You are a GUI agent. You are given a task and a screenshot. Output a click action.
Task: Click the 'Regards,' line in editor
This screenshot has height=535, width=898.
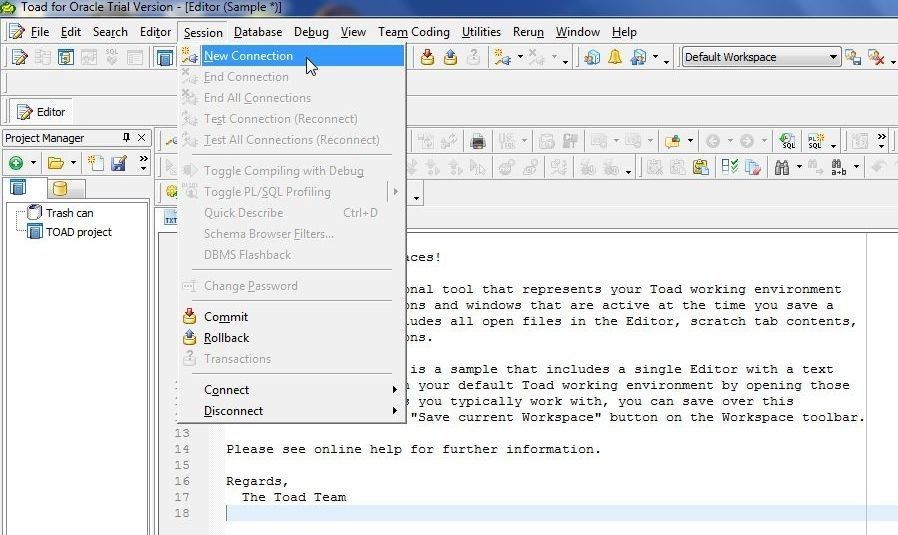pyautogui.click(x=257, y=481)
